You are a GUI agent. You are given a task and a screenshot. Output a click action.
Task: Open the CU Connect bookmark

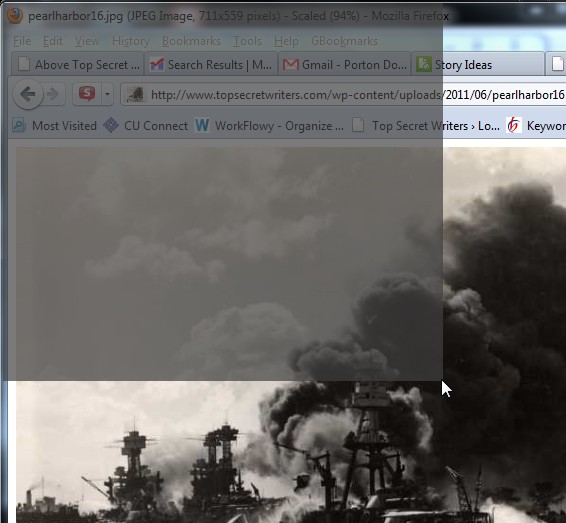click(x=145, y=126)
